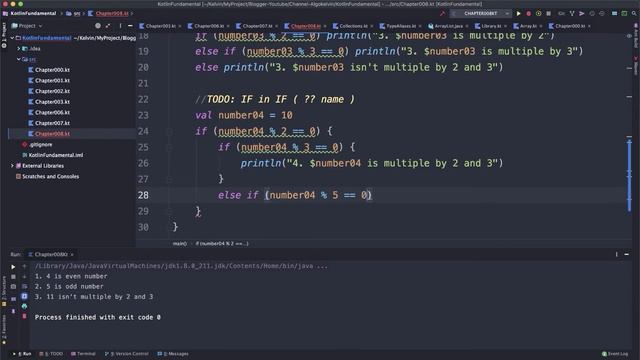Click the scroll up arrow in Run panel

tap(24, 267)
